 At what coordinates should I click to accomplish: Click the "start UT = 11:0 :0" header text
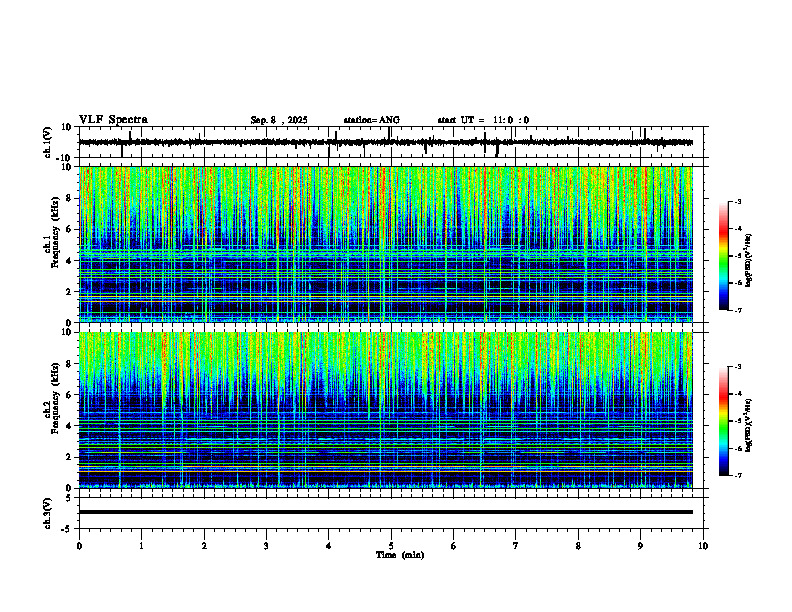[483, 120]
